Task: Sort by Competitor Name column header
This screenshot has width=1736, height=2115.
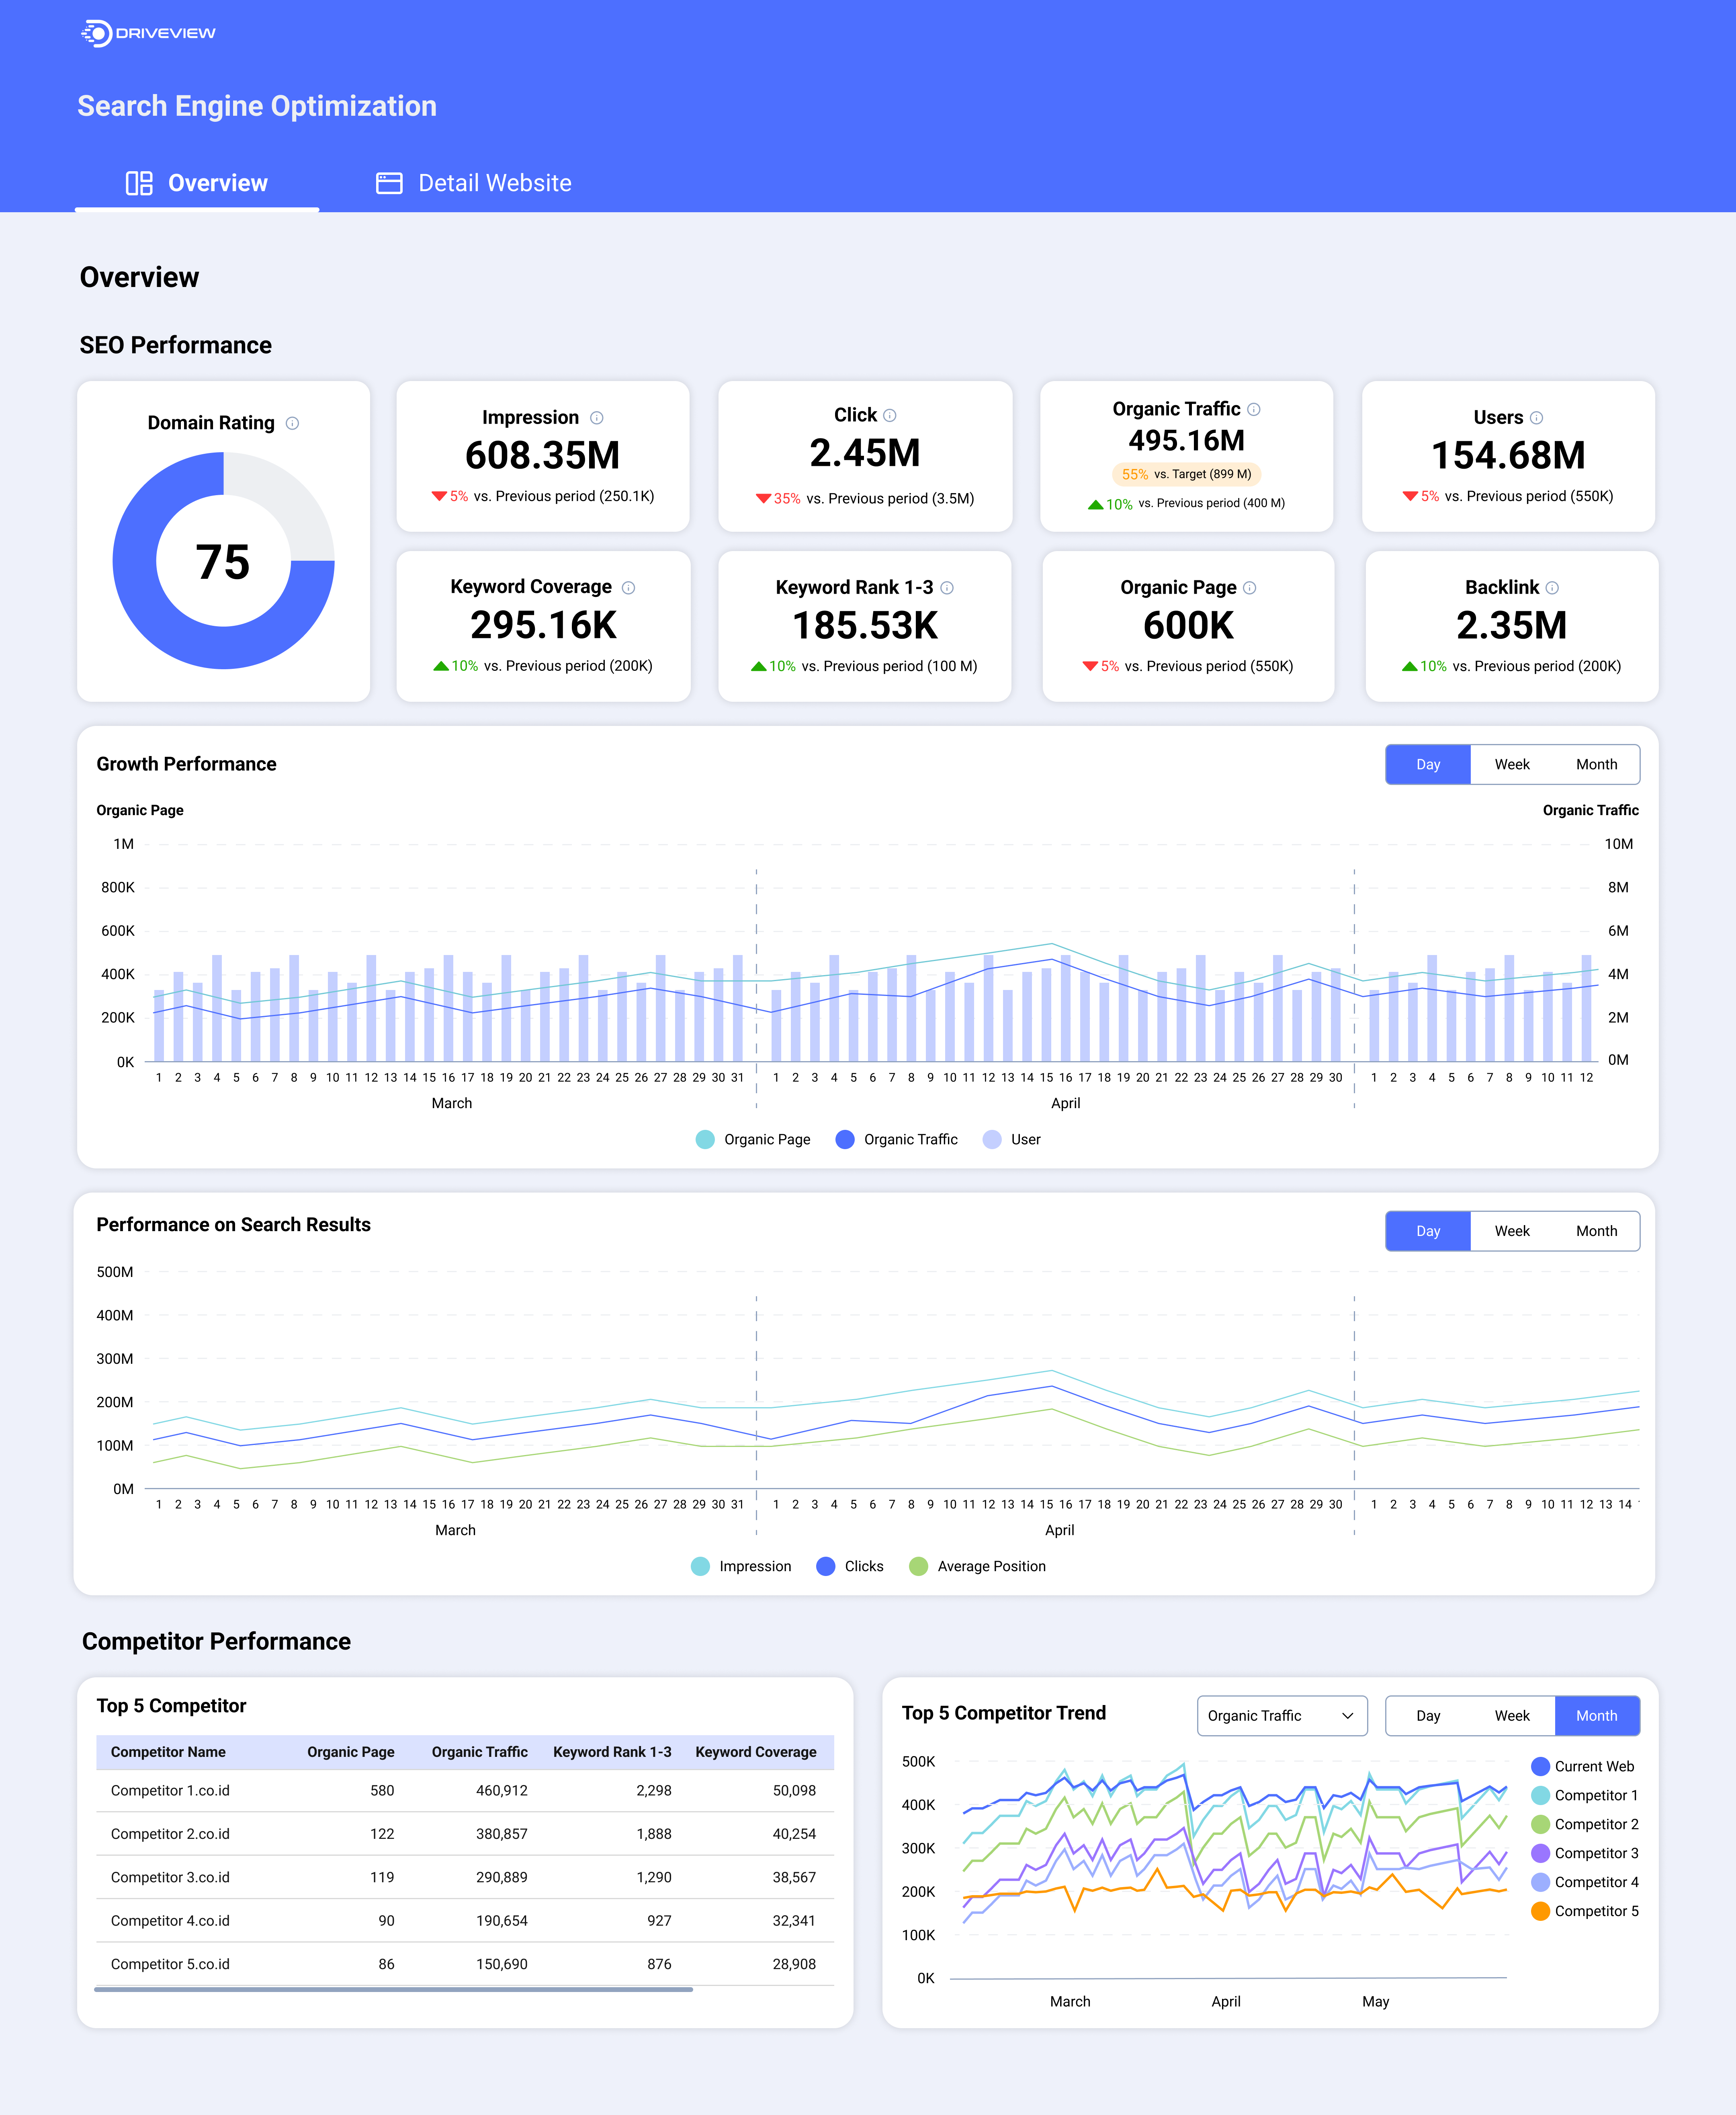Action: coord(168,1752)
